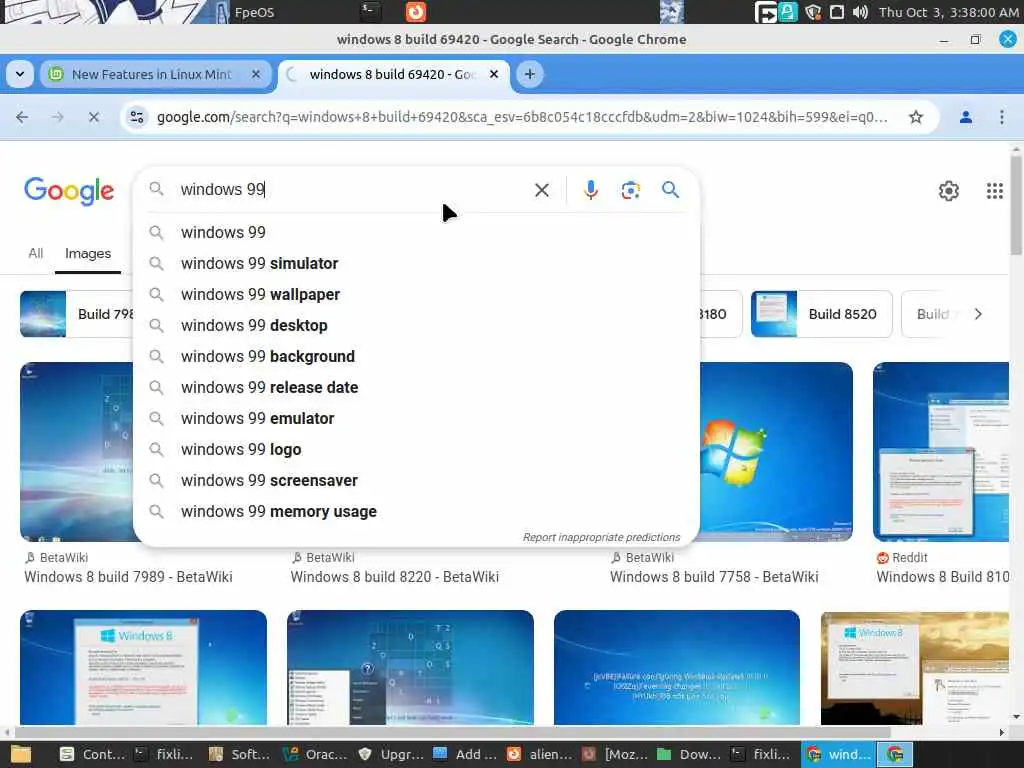This screenshot has width=1024, height=768.
Task: Open bottom-row thumbnail with red text dialog
Action: (x=143, y=667)
